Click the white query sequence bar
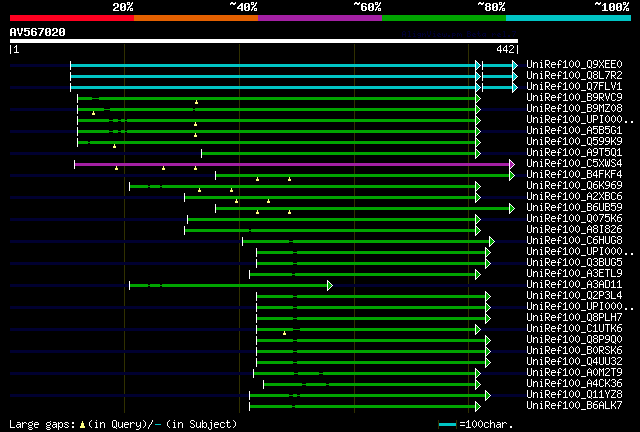 [264, 41]
